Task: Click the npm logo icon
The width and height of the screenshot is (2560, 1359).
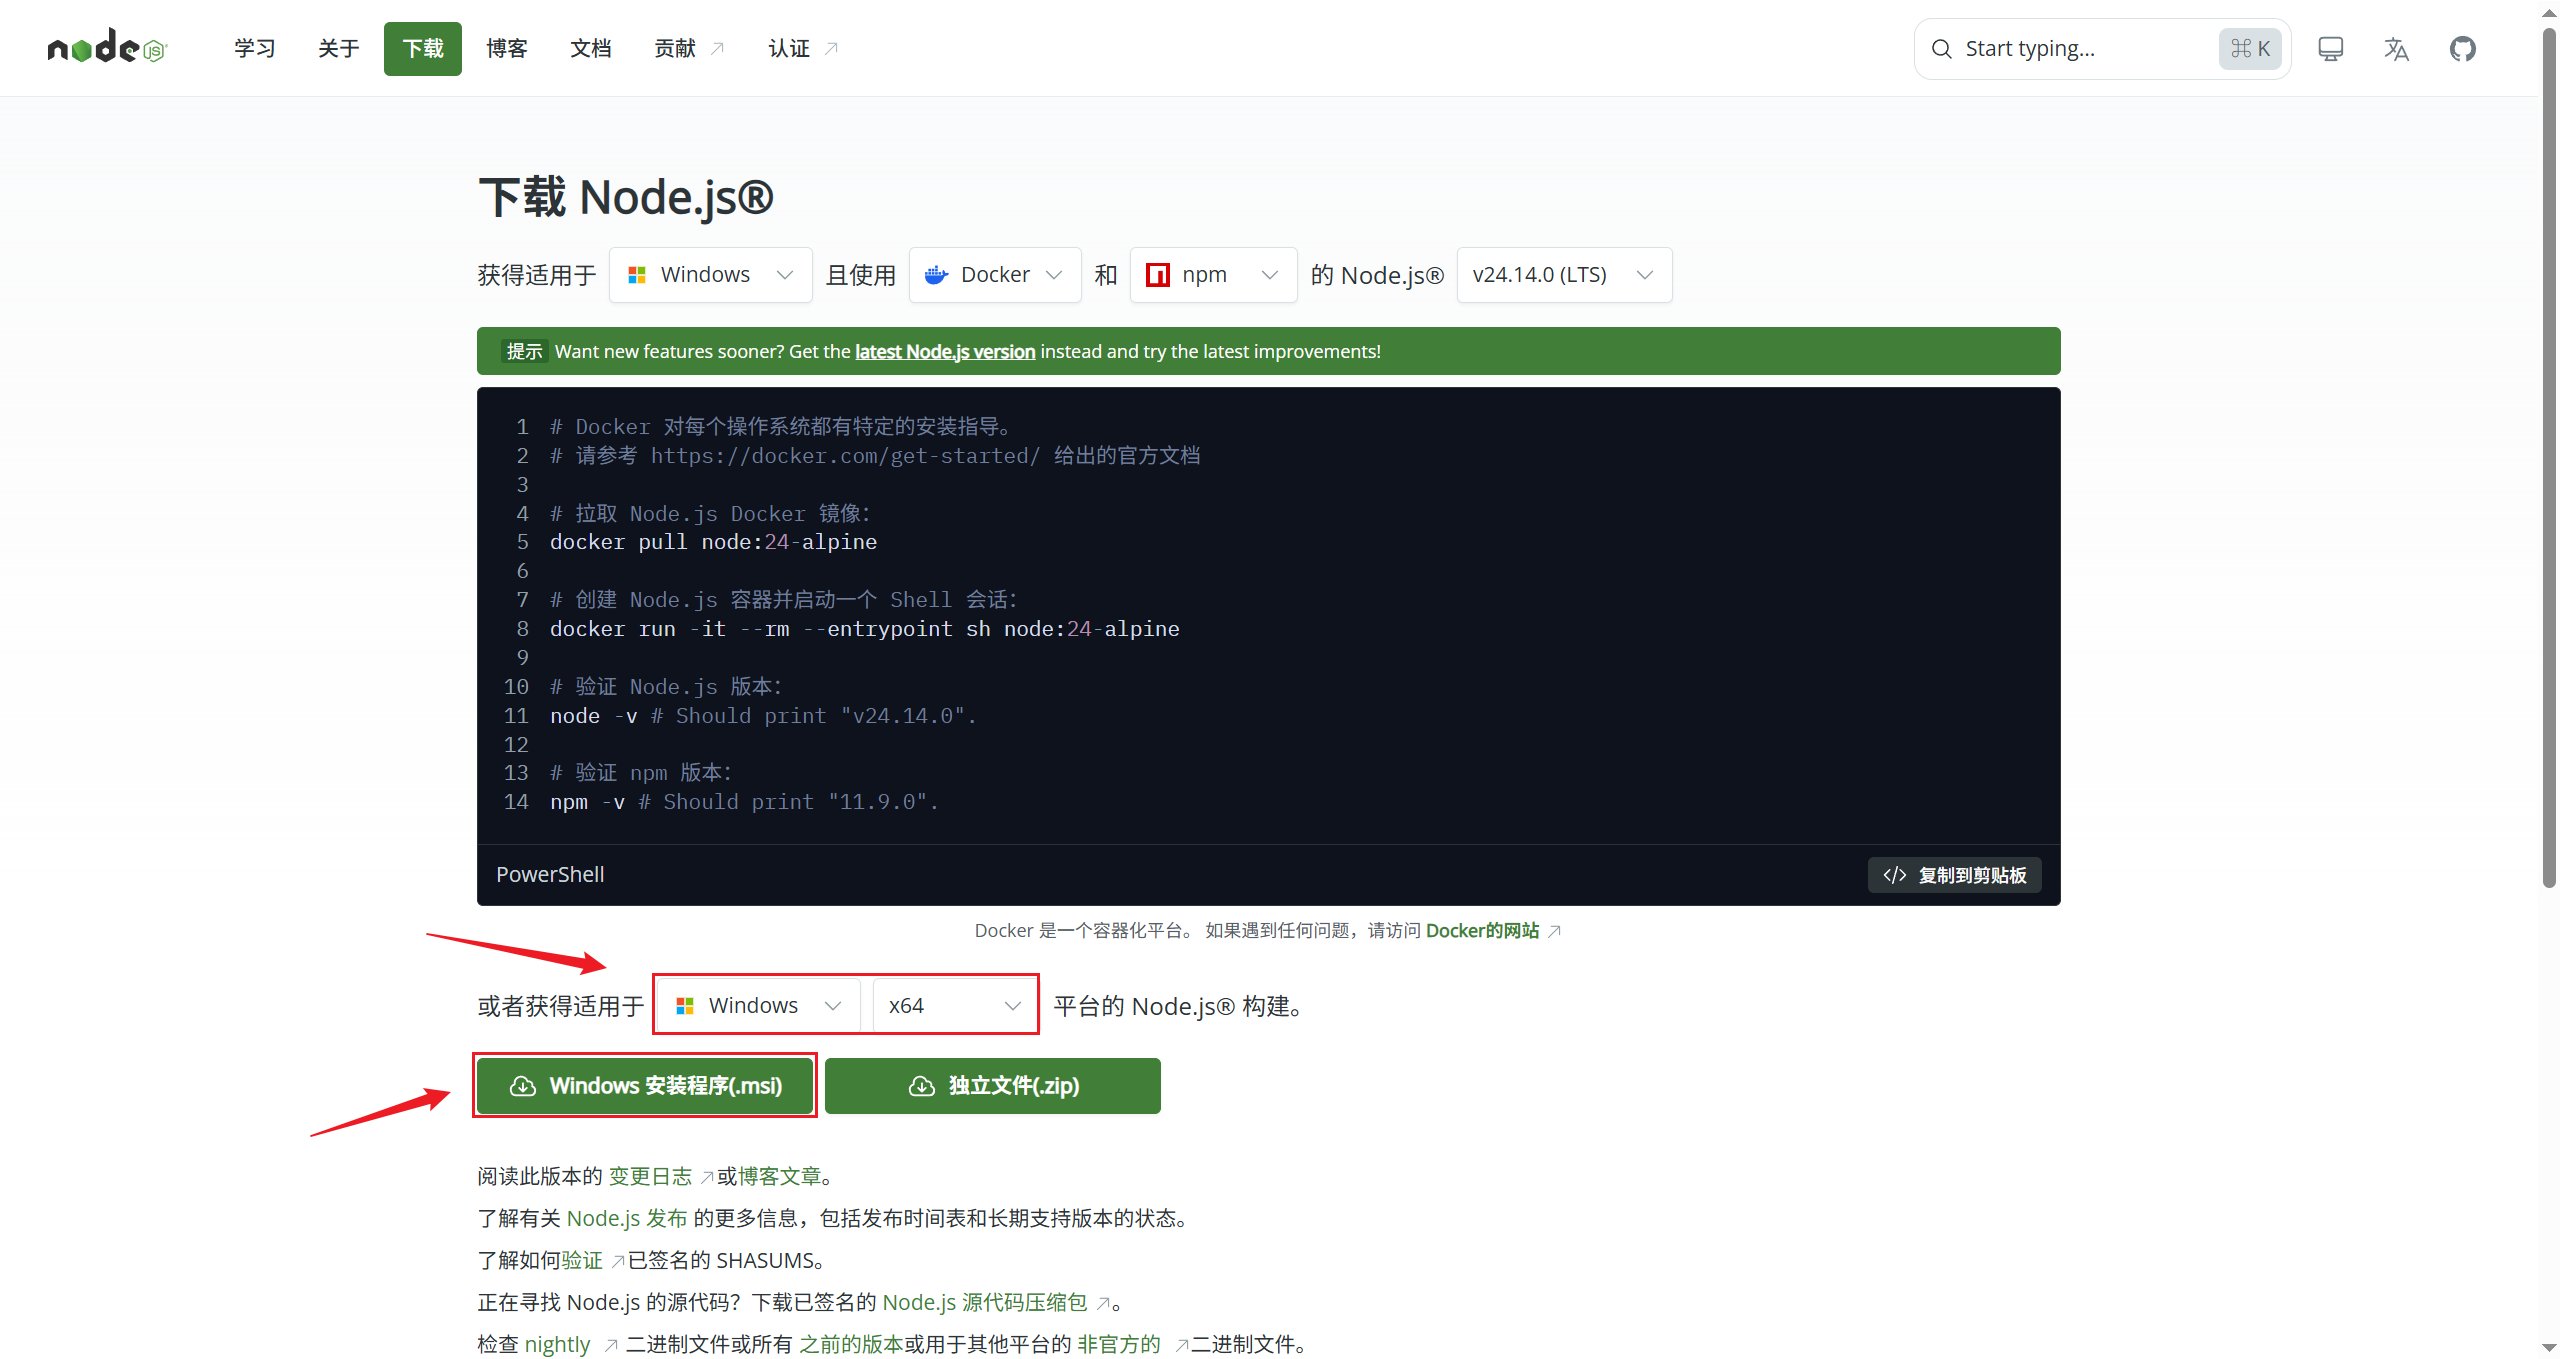Action: tap(1157, 275)
